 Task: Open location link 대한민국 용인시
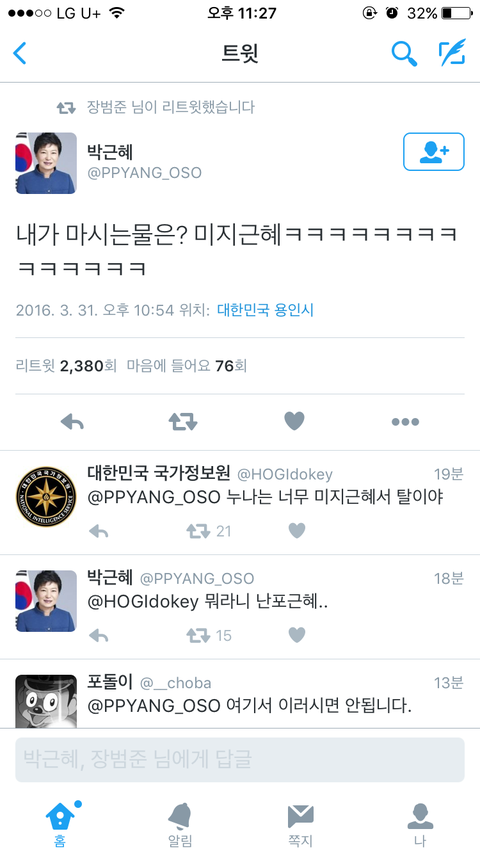coord(265,310)
